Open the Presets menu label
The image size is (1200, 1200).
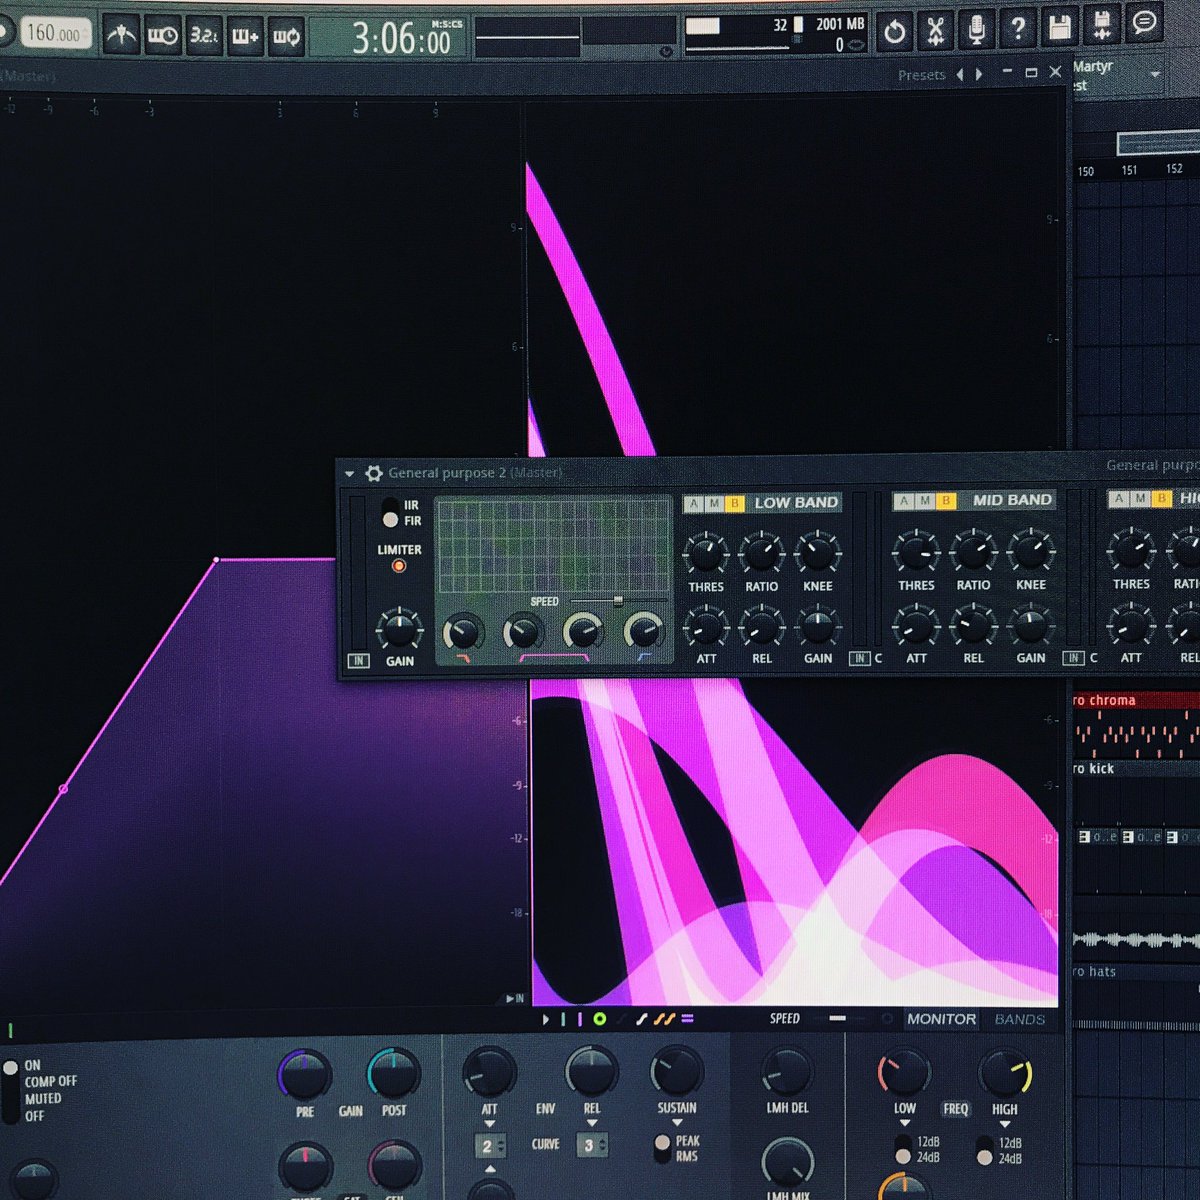tap(921, 75)
